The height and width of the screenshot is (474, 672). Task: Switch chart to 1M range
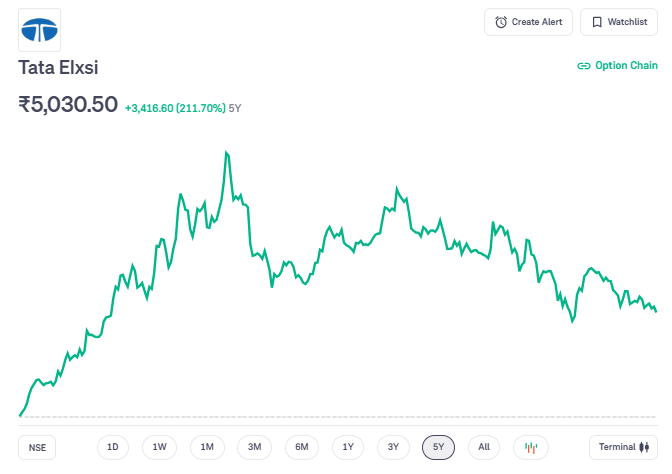pos(207,447)
